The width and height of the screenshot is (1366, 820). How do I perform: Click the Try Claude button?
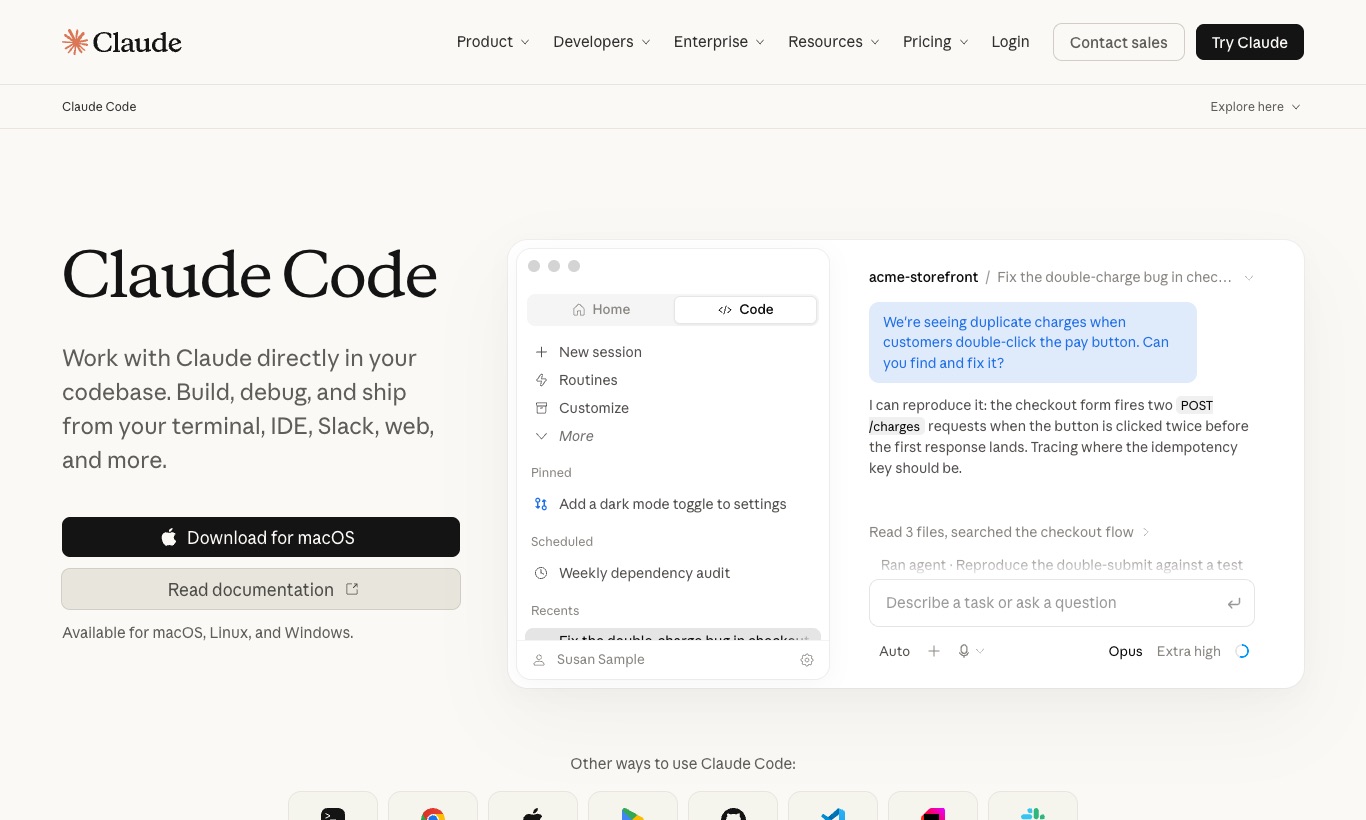tap(1250, 42)
